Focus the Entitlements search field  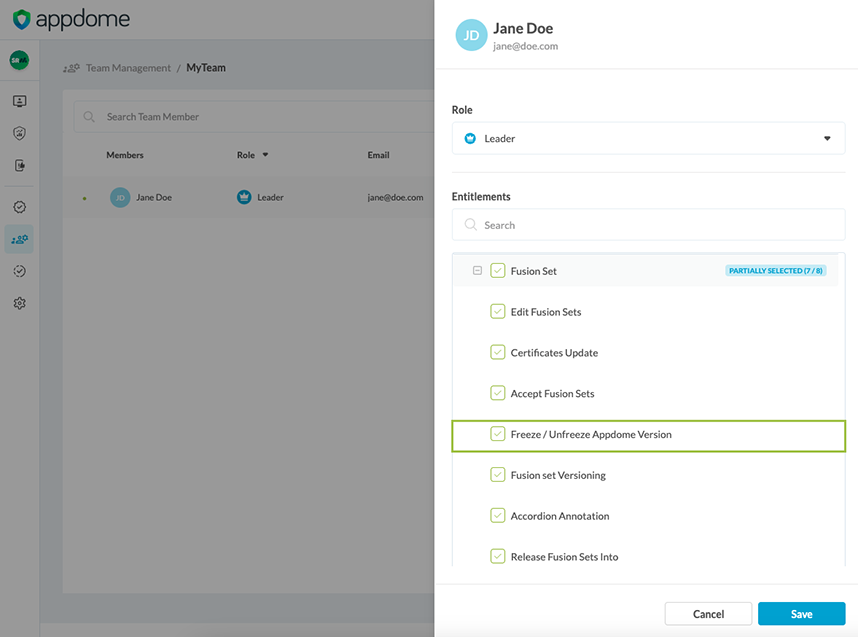[x=648, y=225]
